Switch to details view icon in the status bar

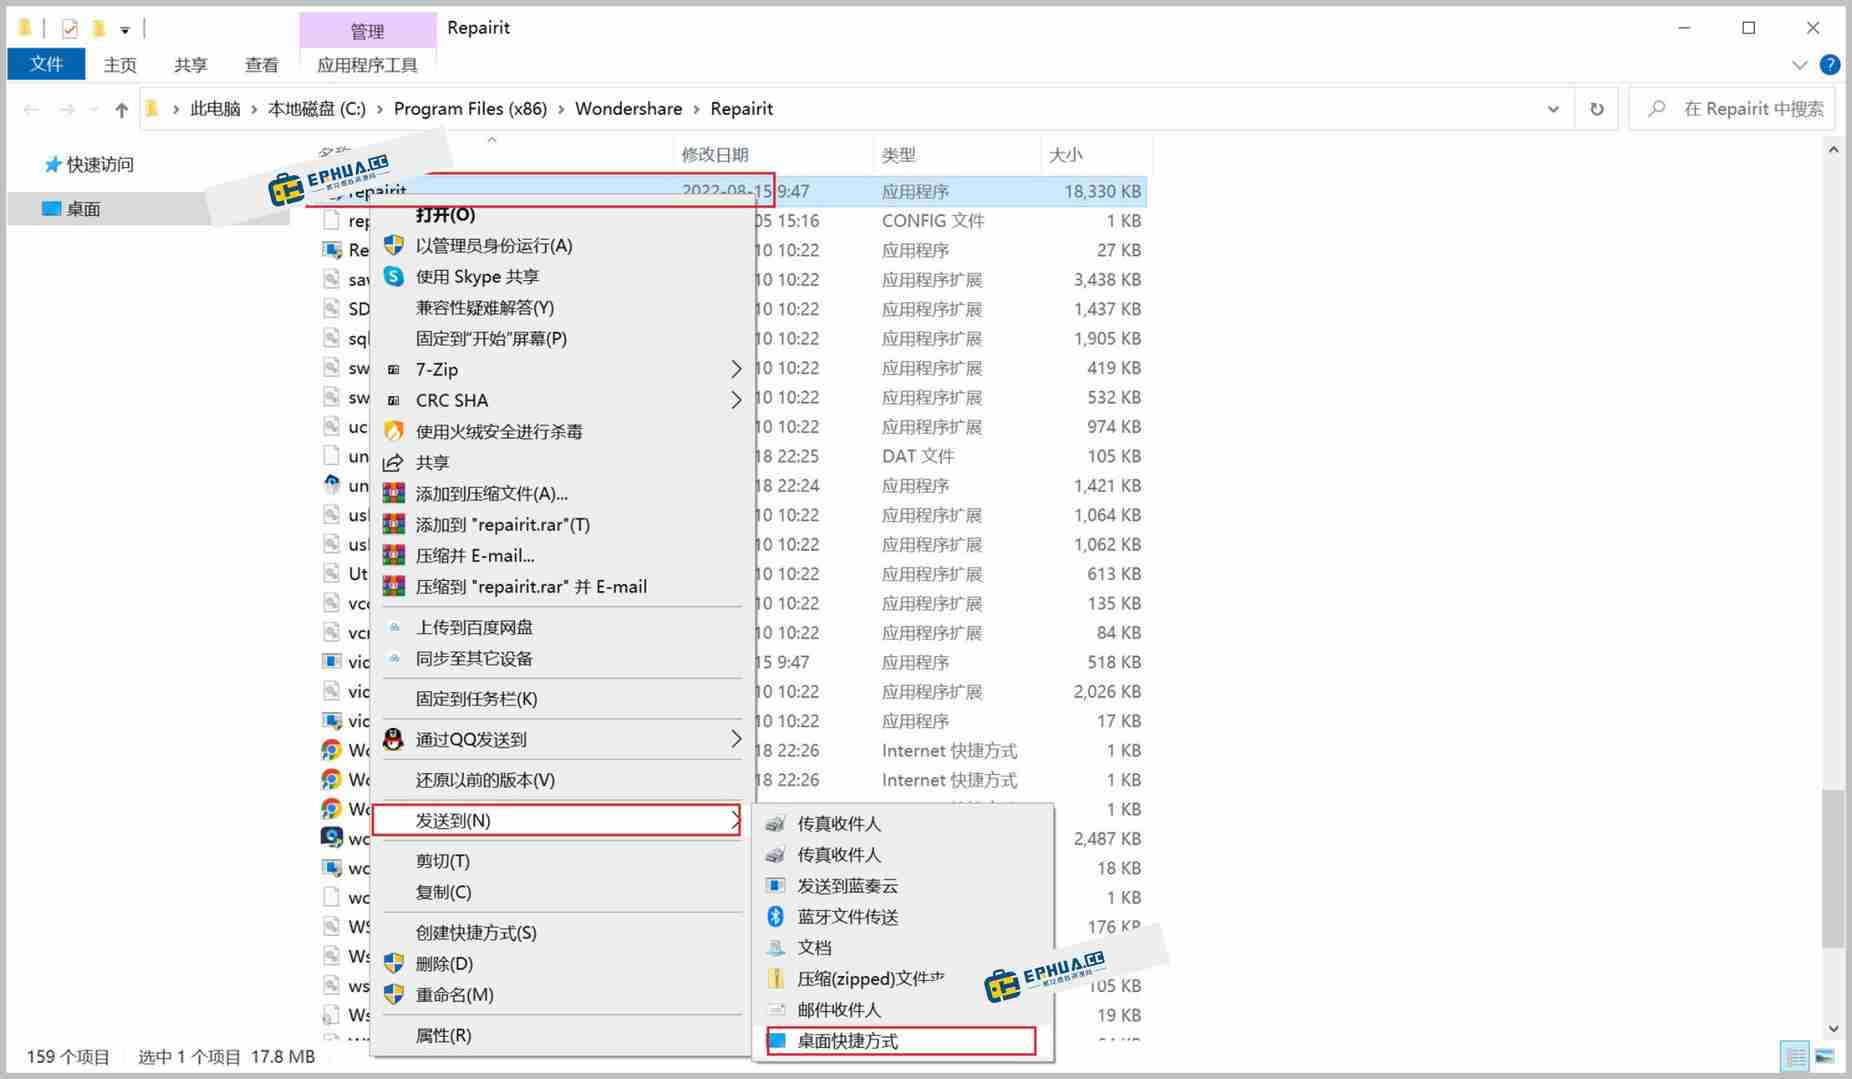pos(1796,1056)
